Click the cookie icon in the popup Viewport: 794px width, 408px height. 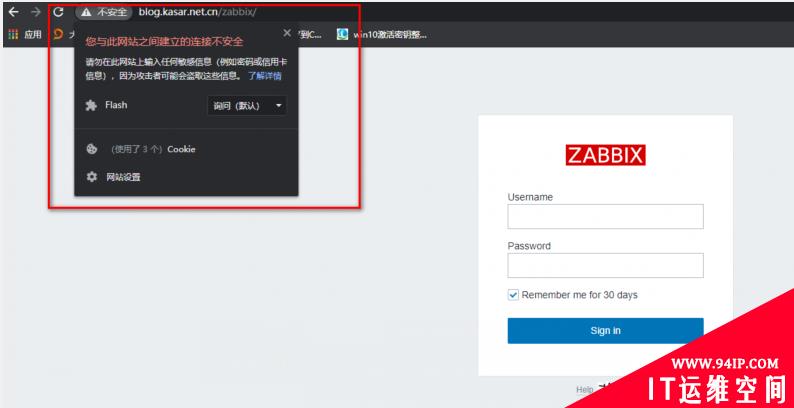pyautogui.click(x=91, y=149)
